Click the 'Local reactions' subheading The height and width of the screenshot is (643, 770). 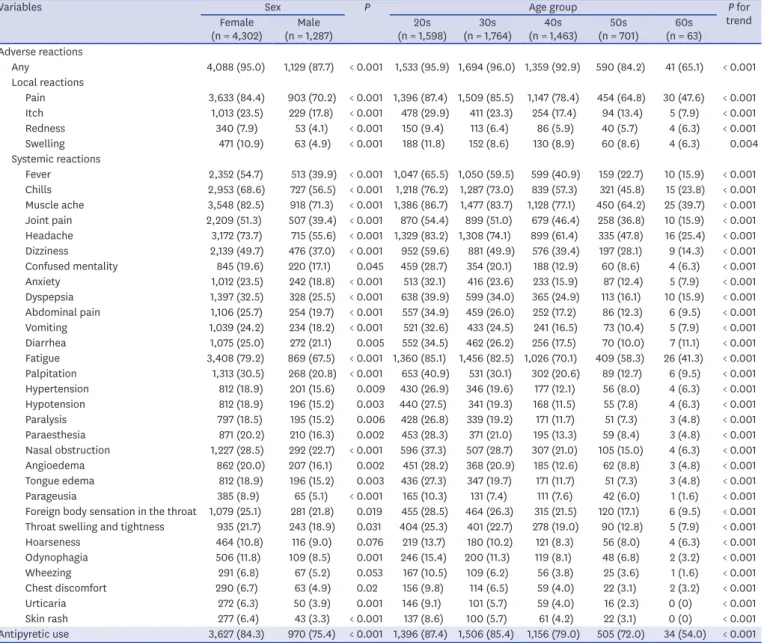[48, 82]
